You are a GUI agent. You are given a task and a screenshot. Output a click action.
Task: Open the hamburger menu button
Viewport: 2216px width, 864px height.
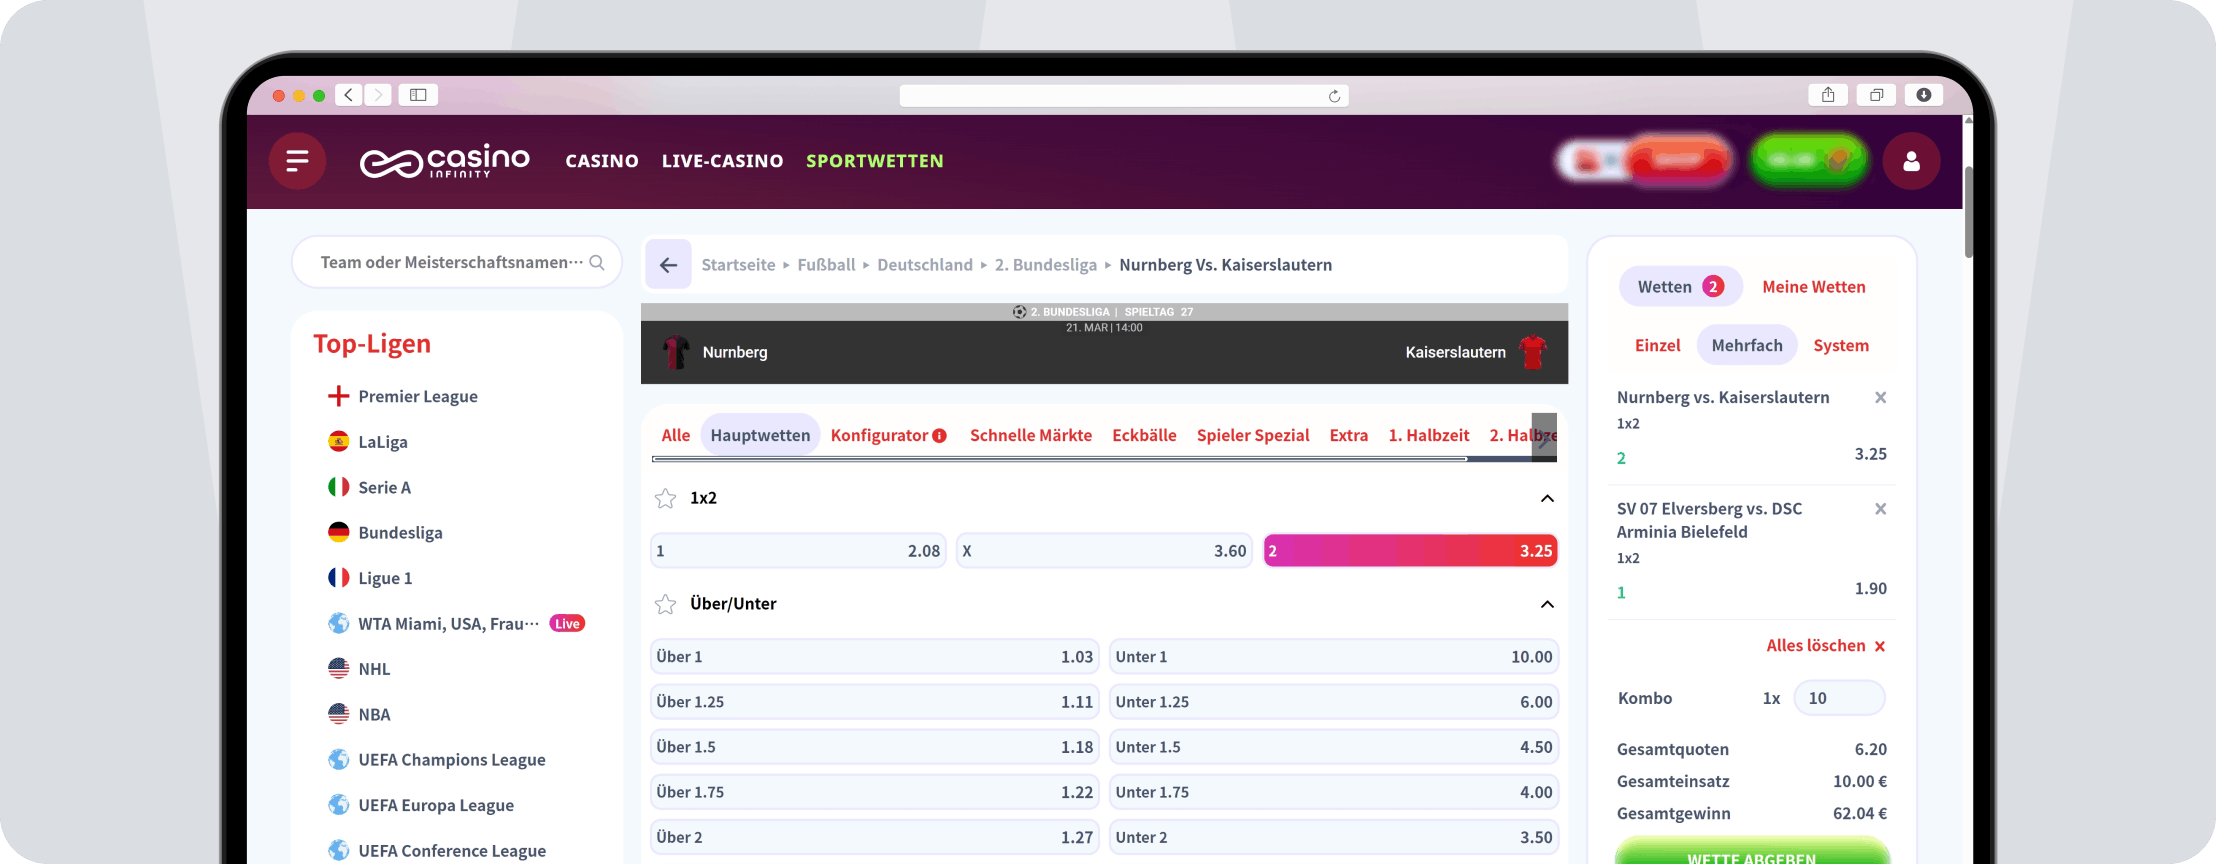tap(297, 161)
